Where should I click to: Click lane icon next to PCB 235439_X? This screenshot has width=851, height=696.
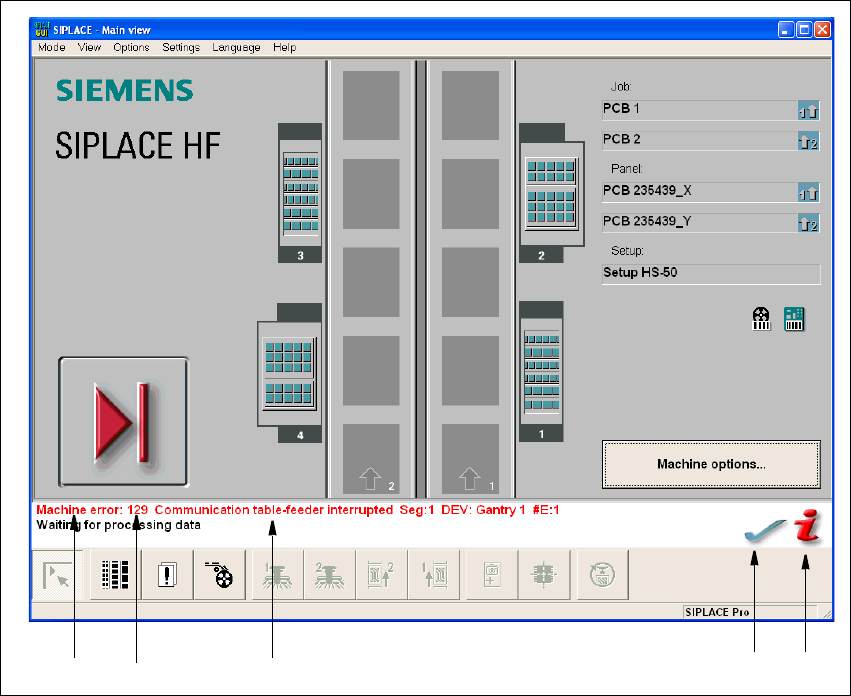[808, 192]
